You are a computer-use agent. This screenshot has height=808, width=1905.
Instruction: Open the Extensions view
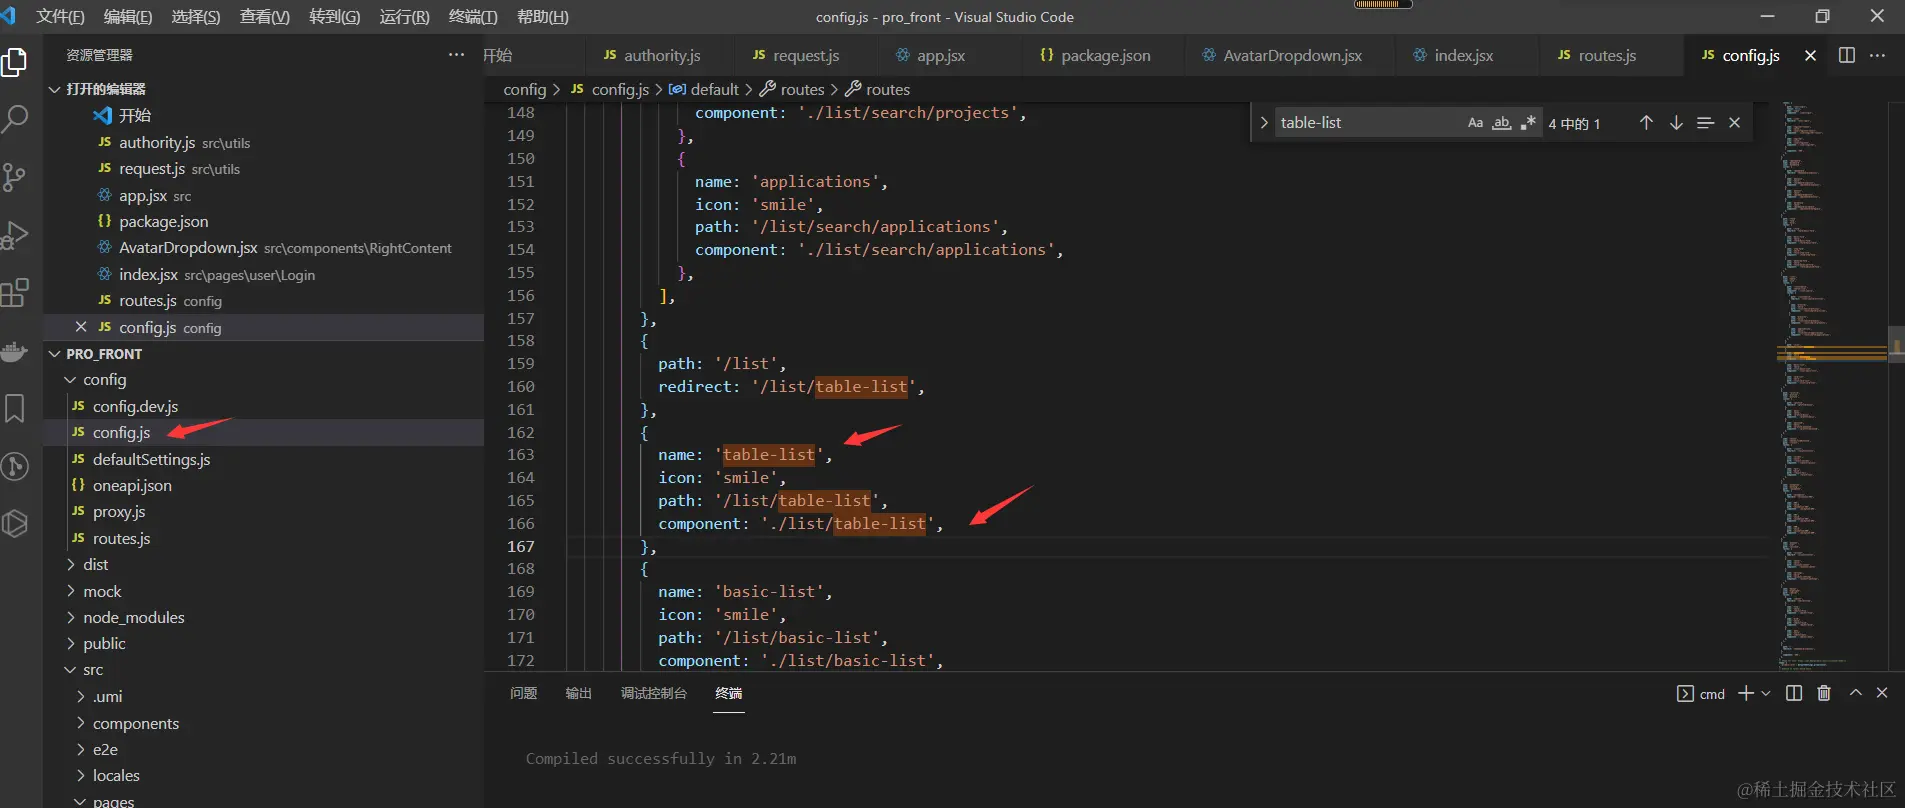tap(15, 293)
